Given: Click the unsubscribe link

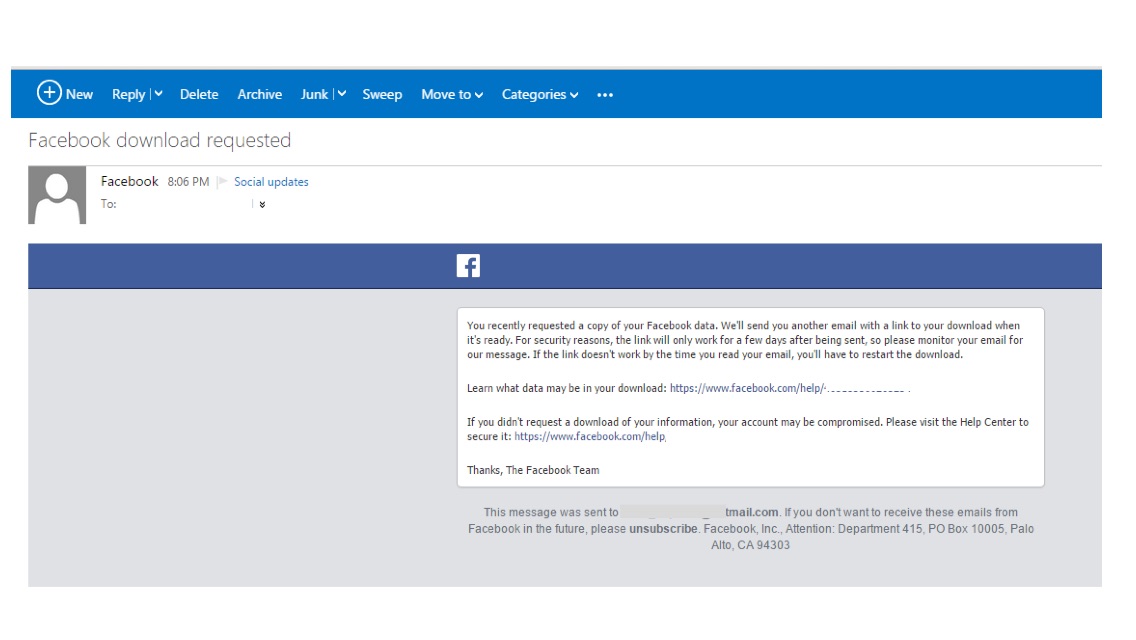Looking at the screenshot, I should coord(663,529).
